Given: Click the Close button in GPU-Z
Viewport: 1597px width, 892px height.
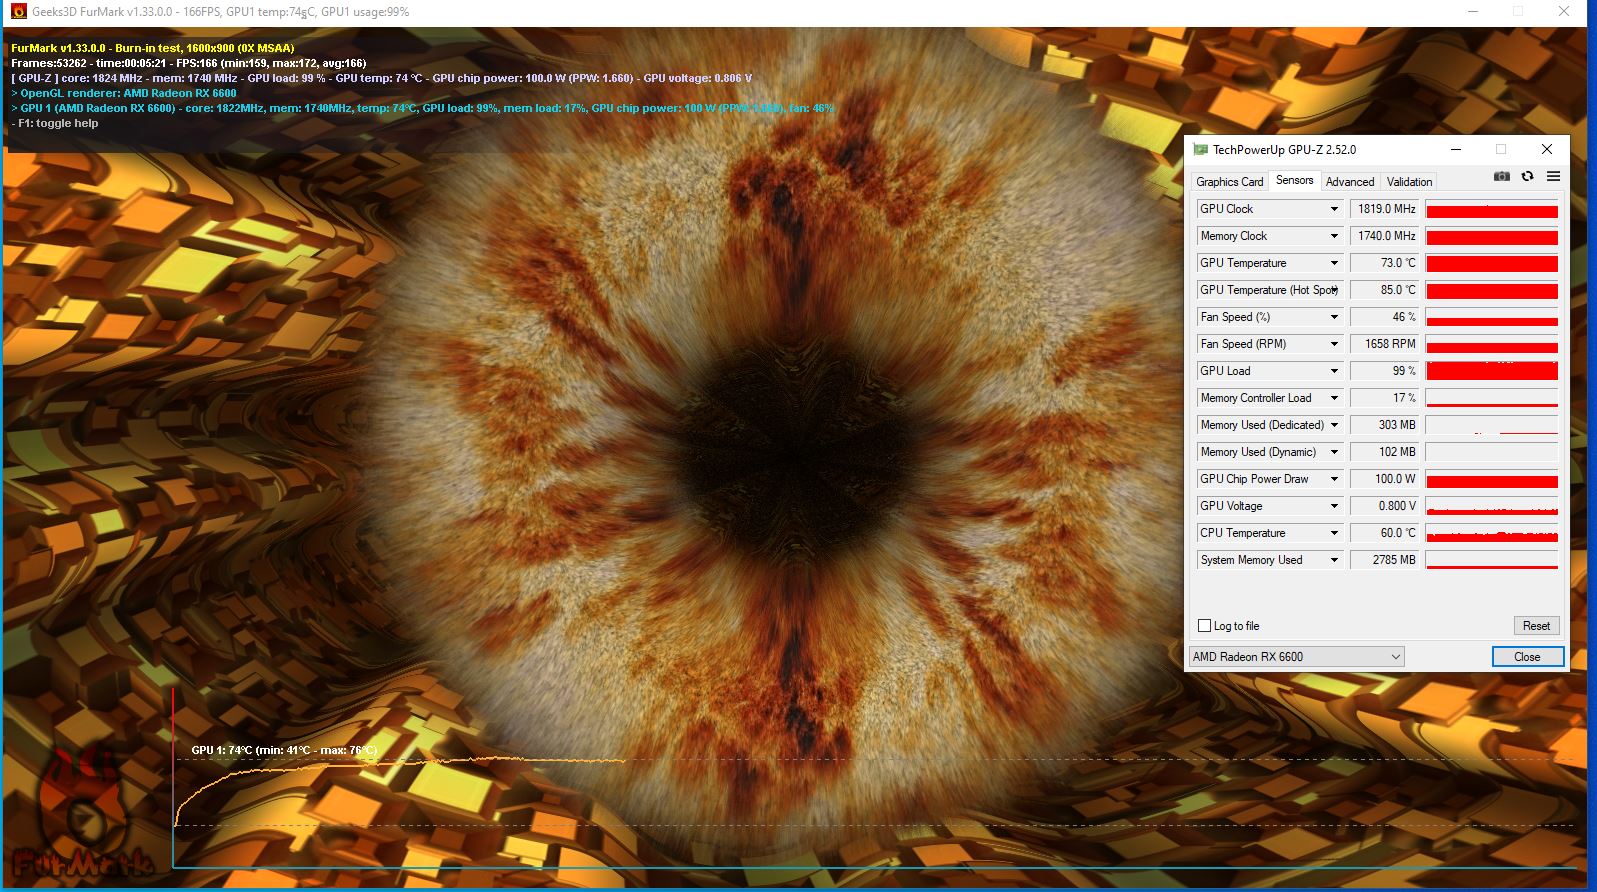Looking at the screenshot, I should point(1527,657).
